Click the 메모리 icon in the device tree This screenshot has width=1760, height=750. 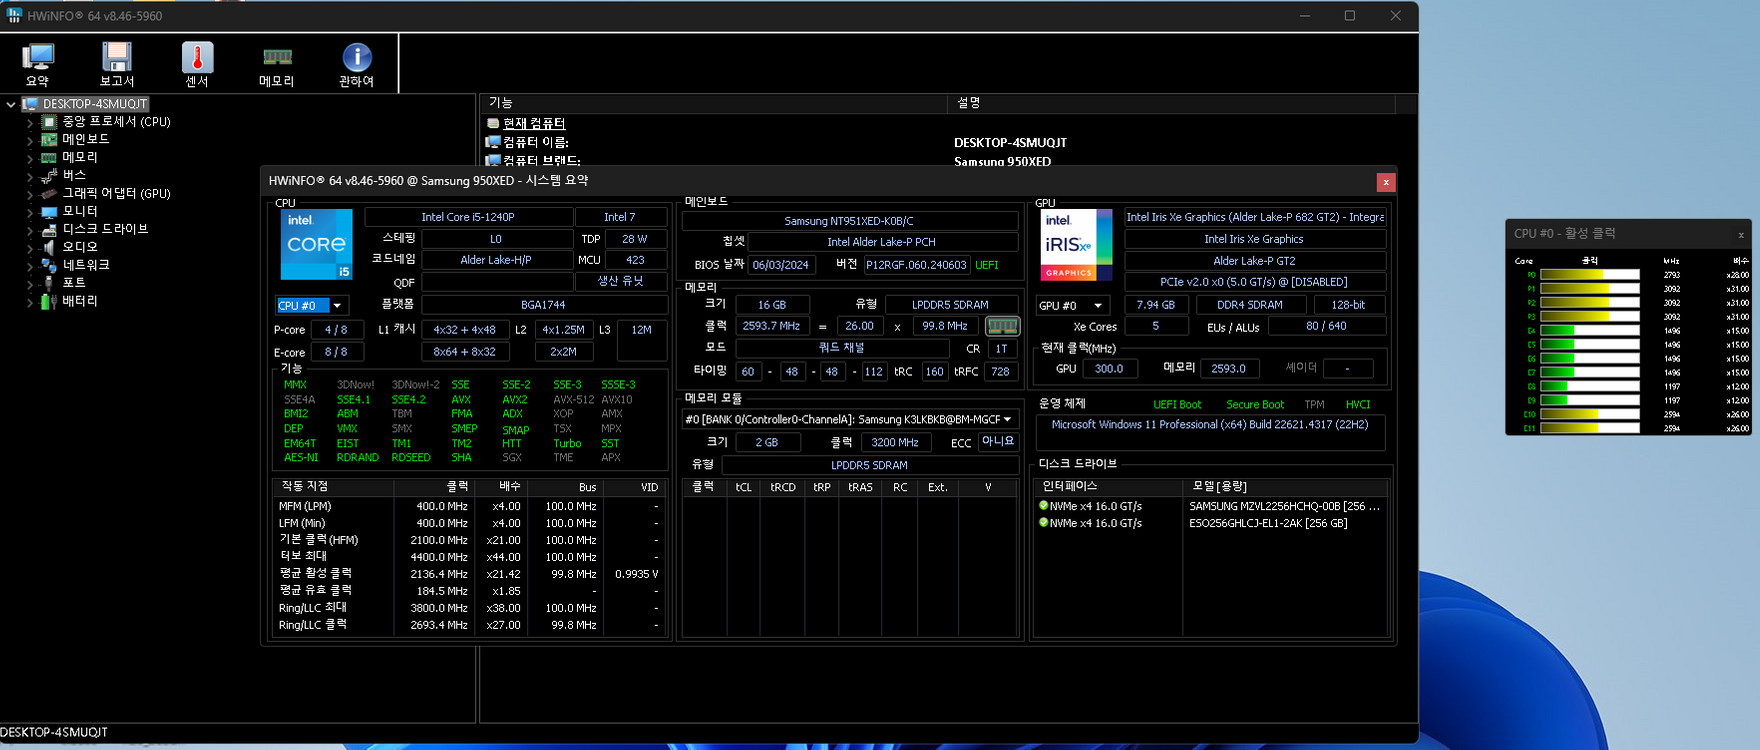pyautogui.click(x=48, y=158)
